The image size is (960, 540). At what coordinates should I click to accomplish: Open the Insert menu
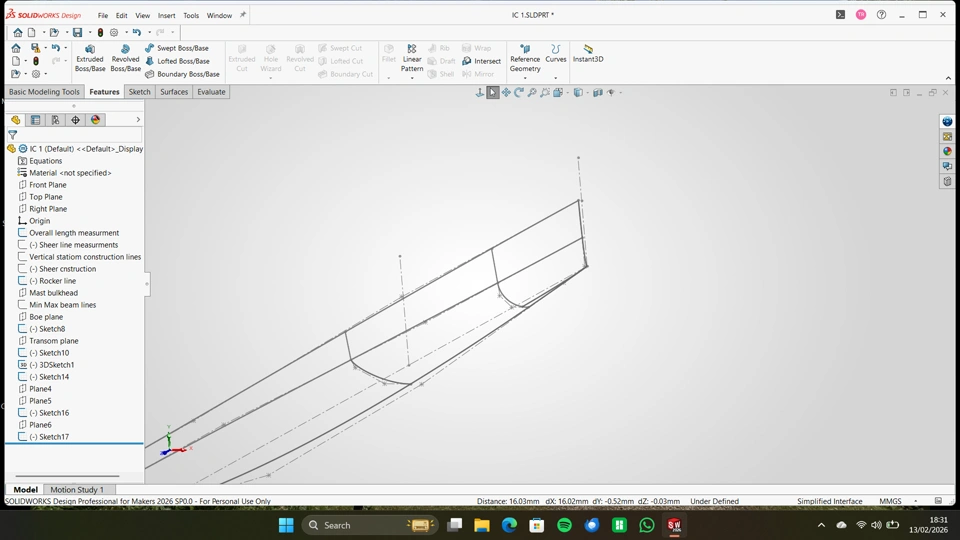[x=167, y=15]
